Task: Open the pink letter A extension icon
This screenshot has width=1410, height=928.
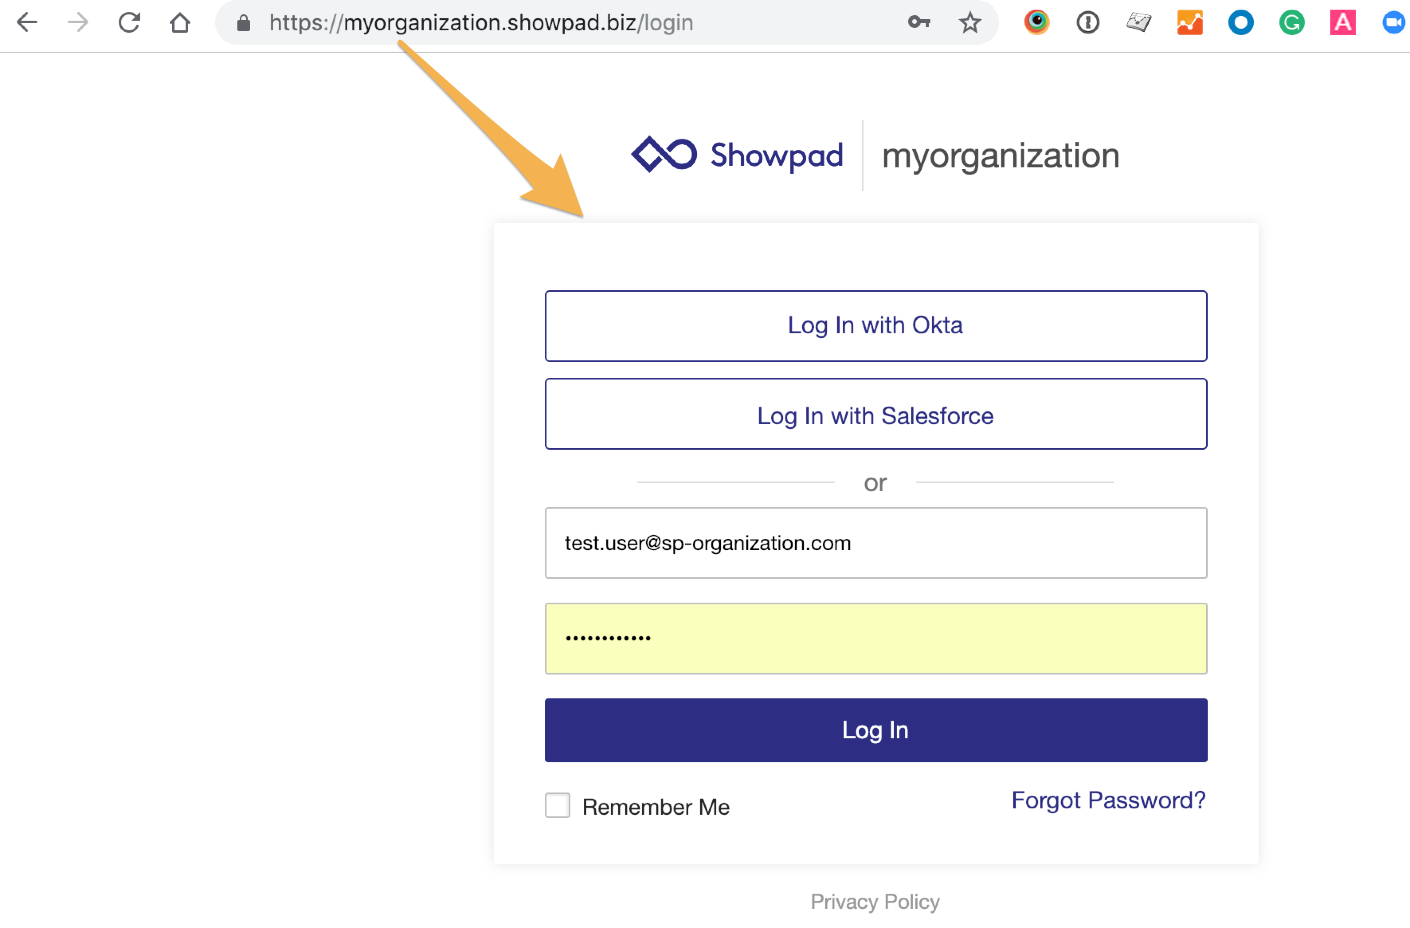Action: [1343, 22]
